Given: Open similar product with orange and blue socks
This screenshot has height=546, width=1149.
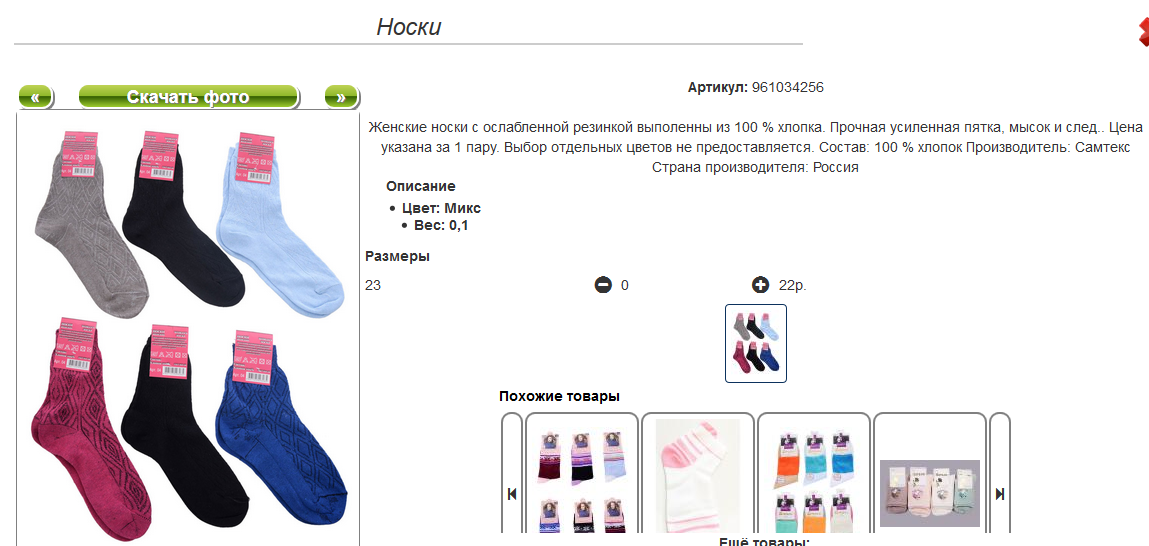Looking at the screenshot, I should [x=813, y=476].
